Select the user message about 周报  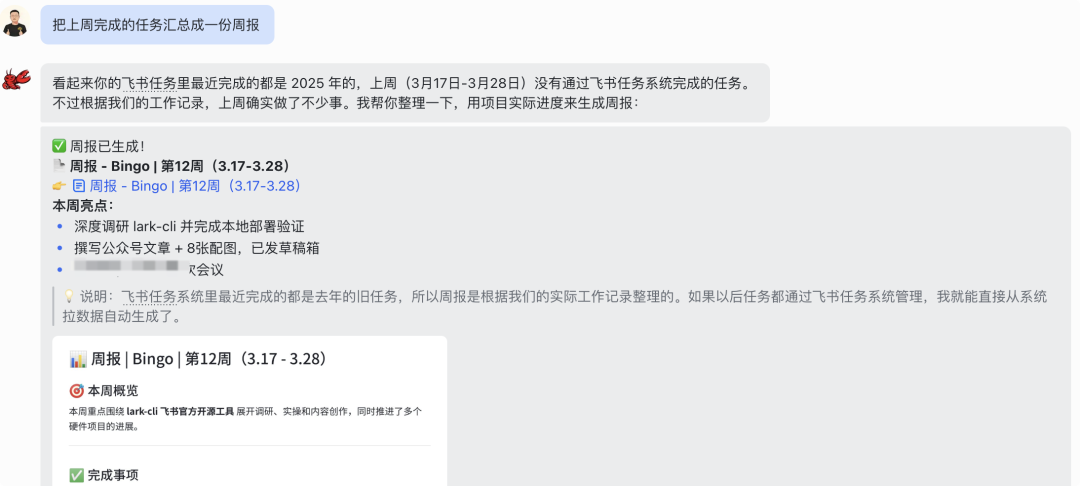tap(156, 24)
